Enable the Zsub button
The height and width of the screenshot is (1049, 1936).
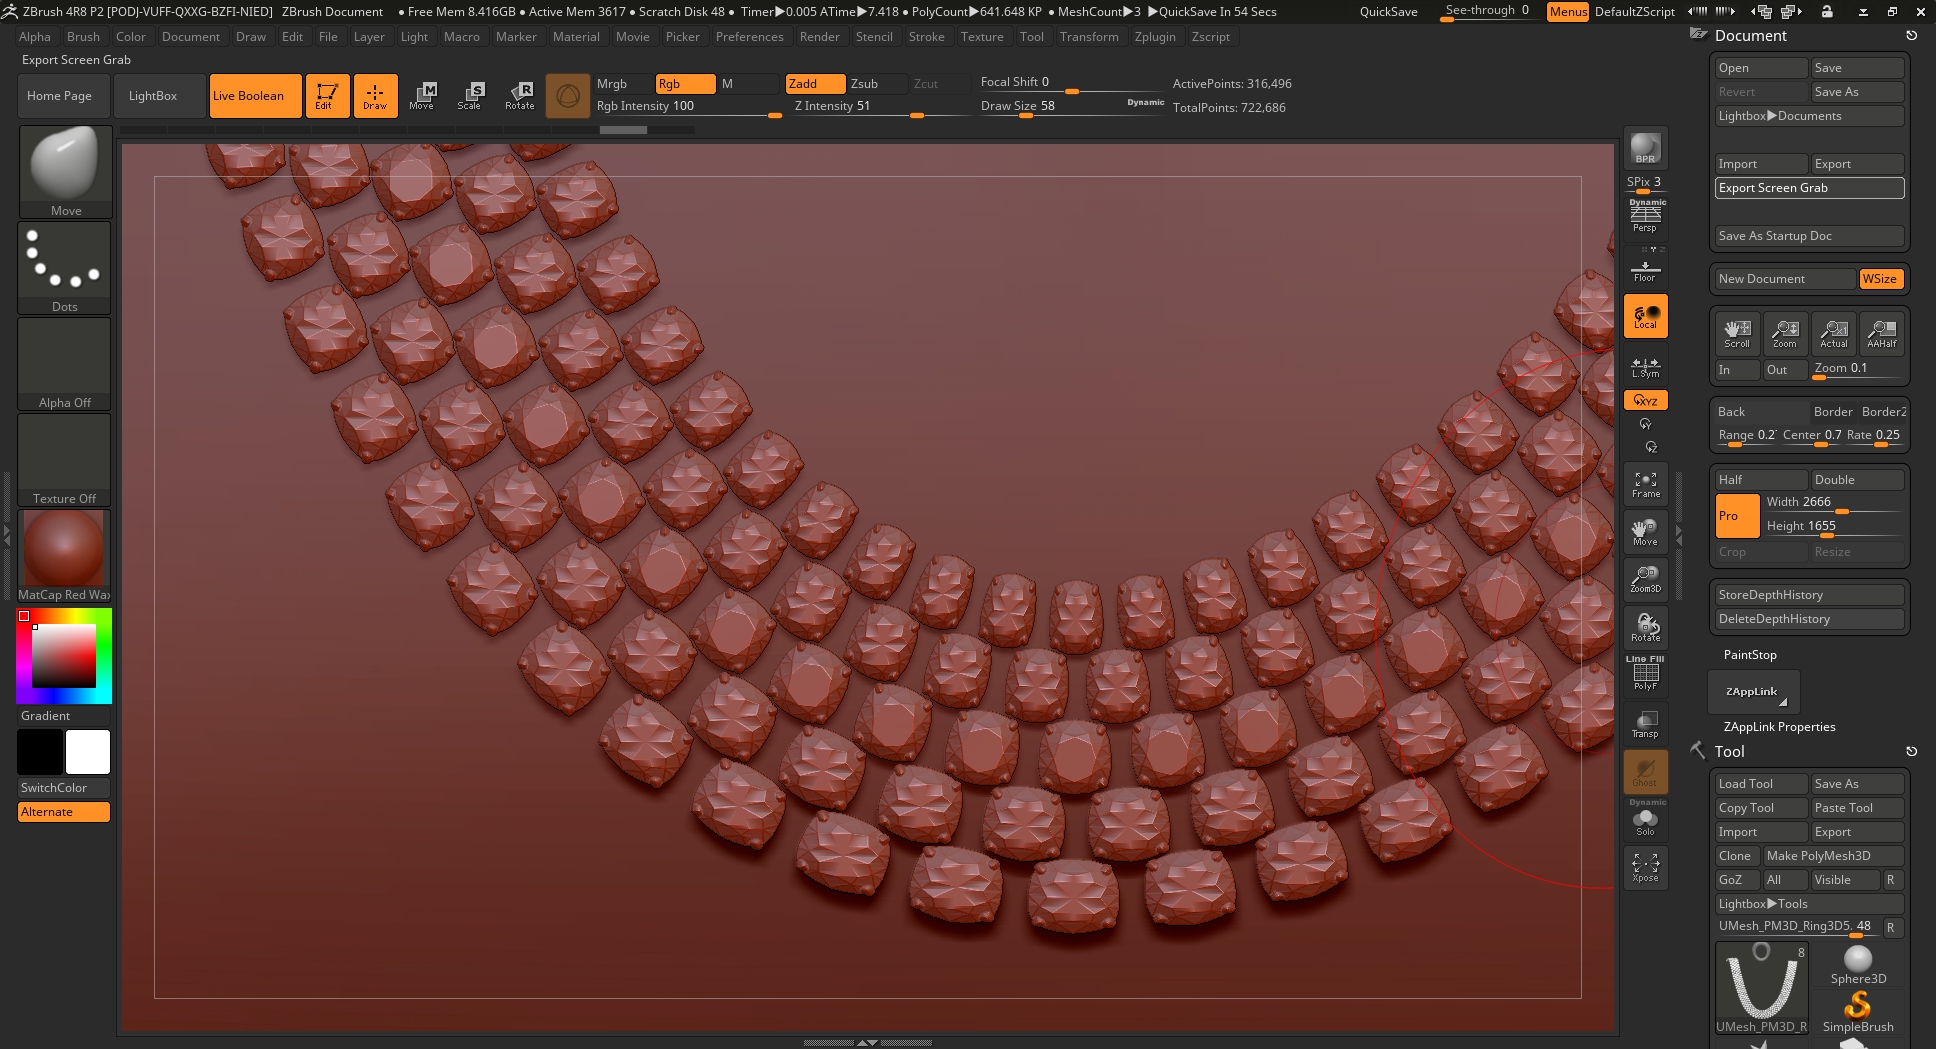(877, 84)
